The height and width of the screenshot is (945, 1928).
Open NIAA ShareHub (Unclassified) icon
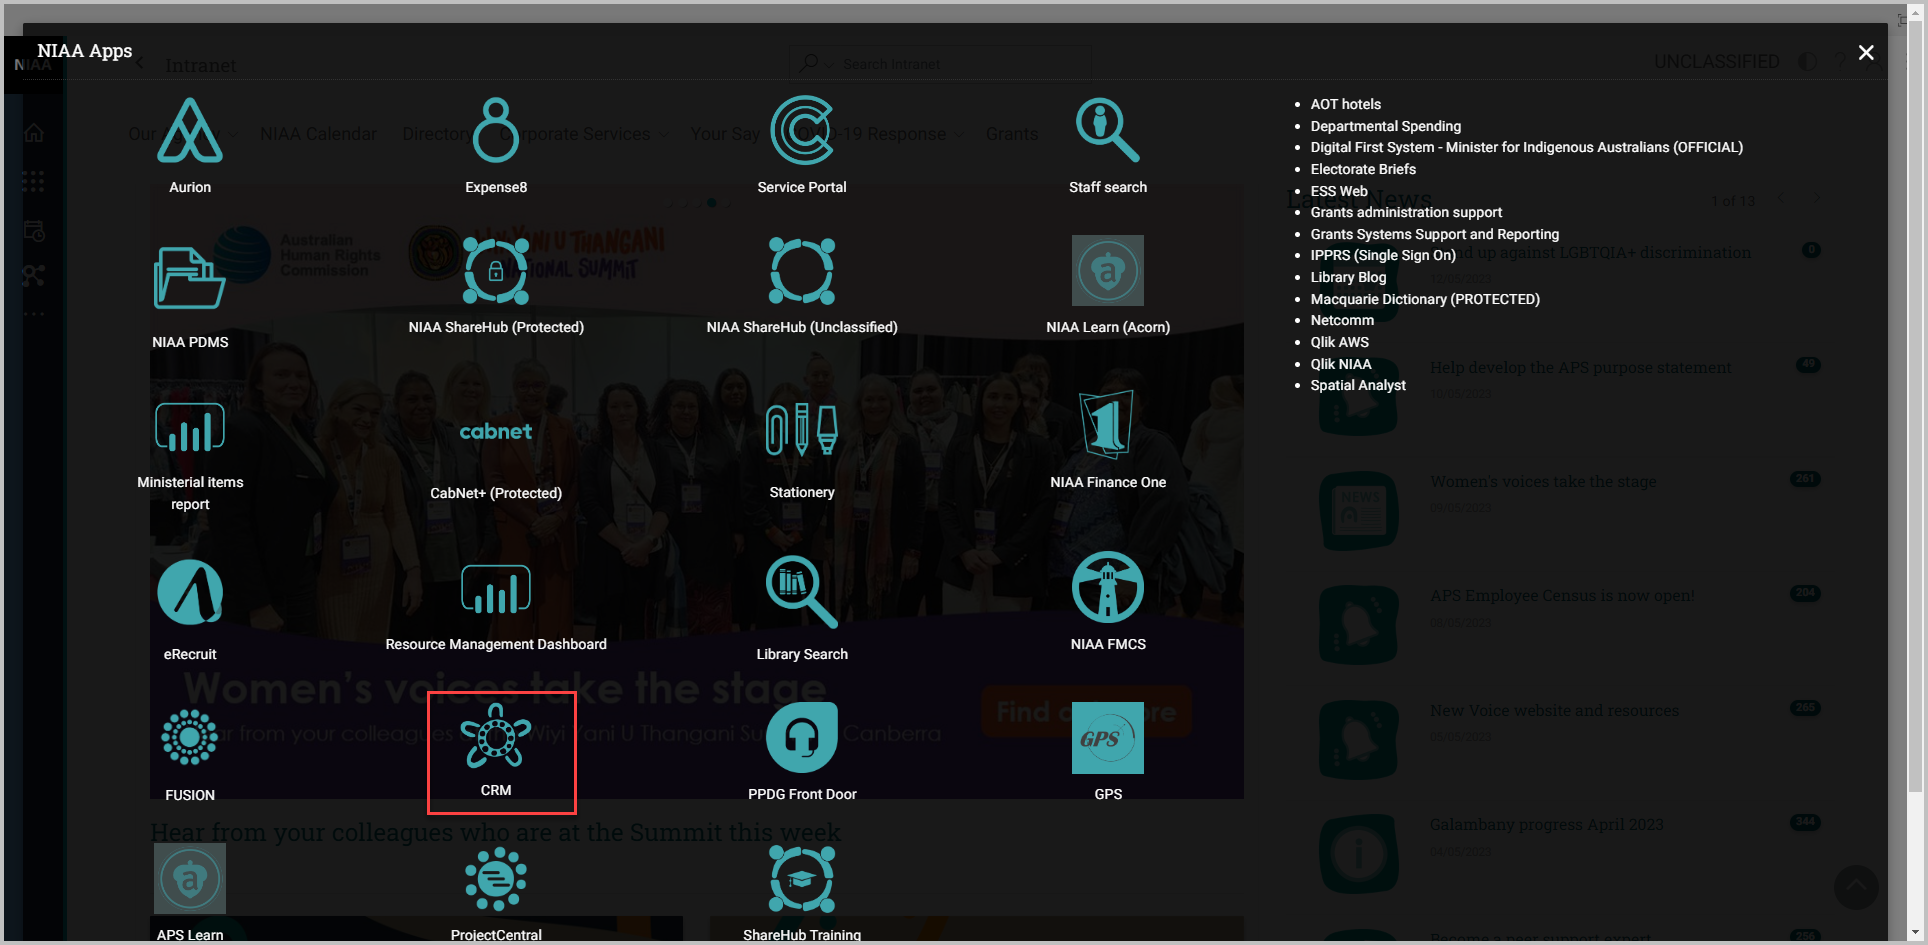coord(802,271)
